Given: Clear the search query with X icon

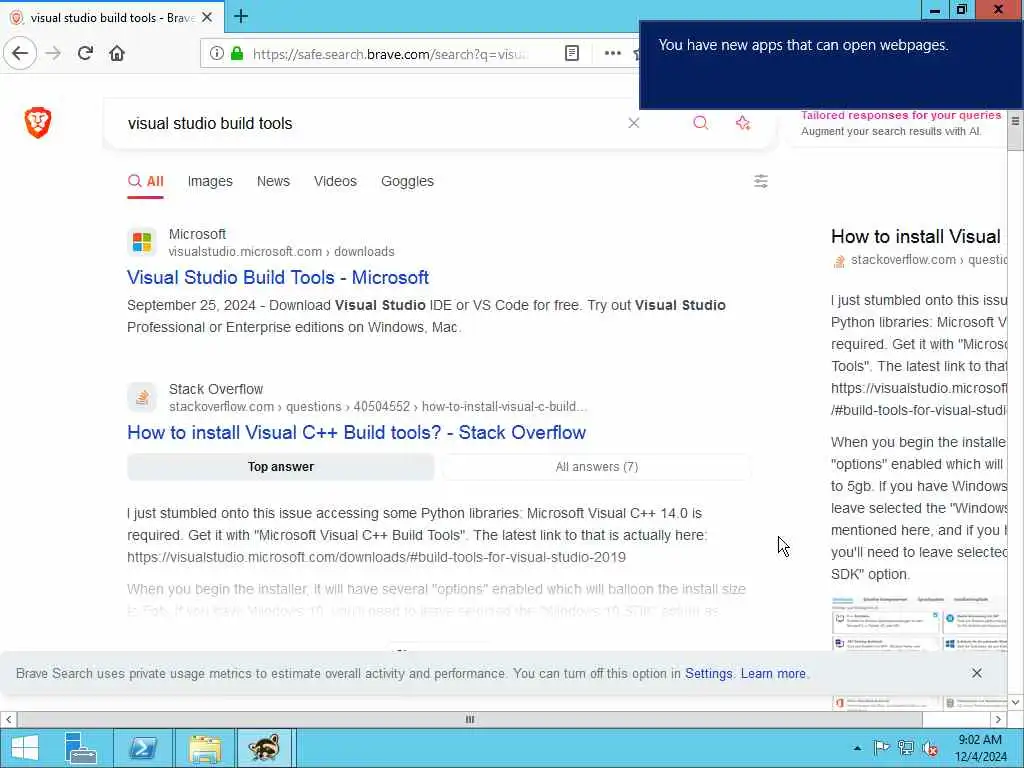Looking at the screenshot, I should (x=633, y=123).
